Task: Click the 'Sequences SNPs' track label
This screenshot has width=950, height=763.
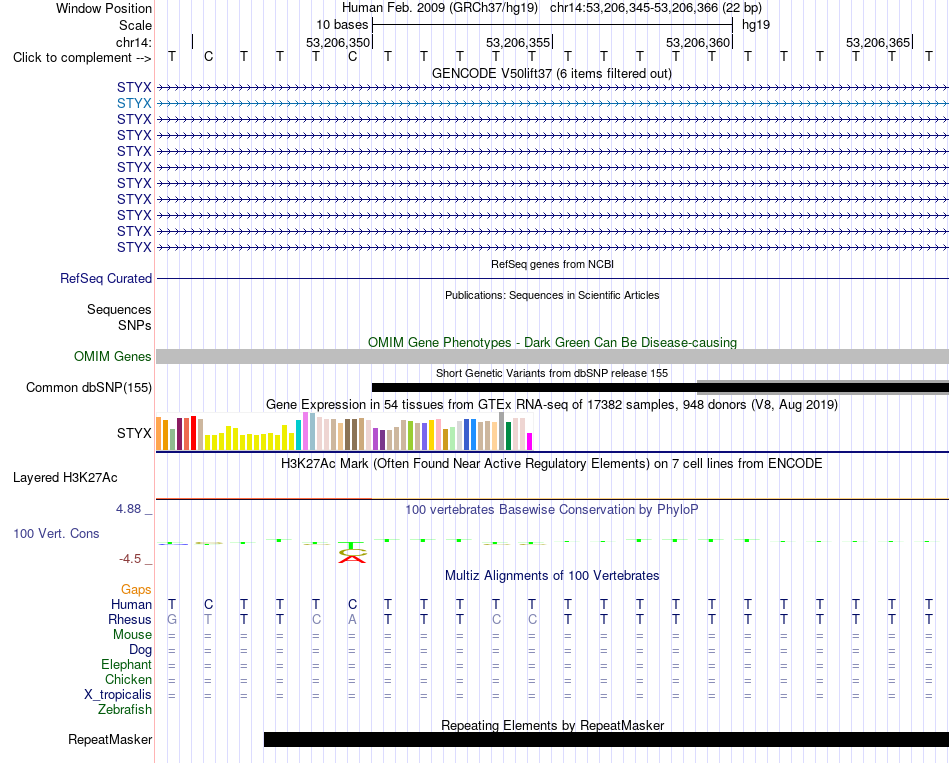Action: 119,318
